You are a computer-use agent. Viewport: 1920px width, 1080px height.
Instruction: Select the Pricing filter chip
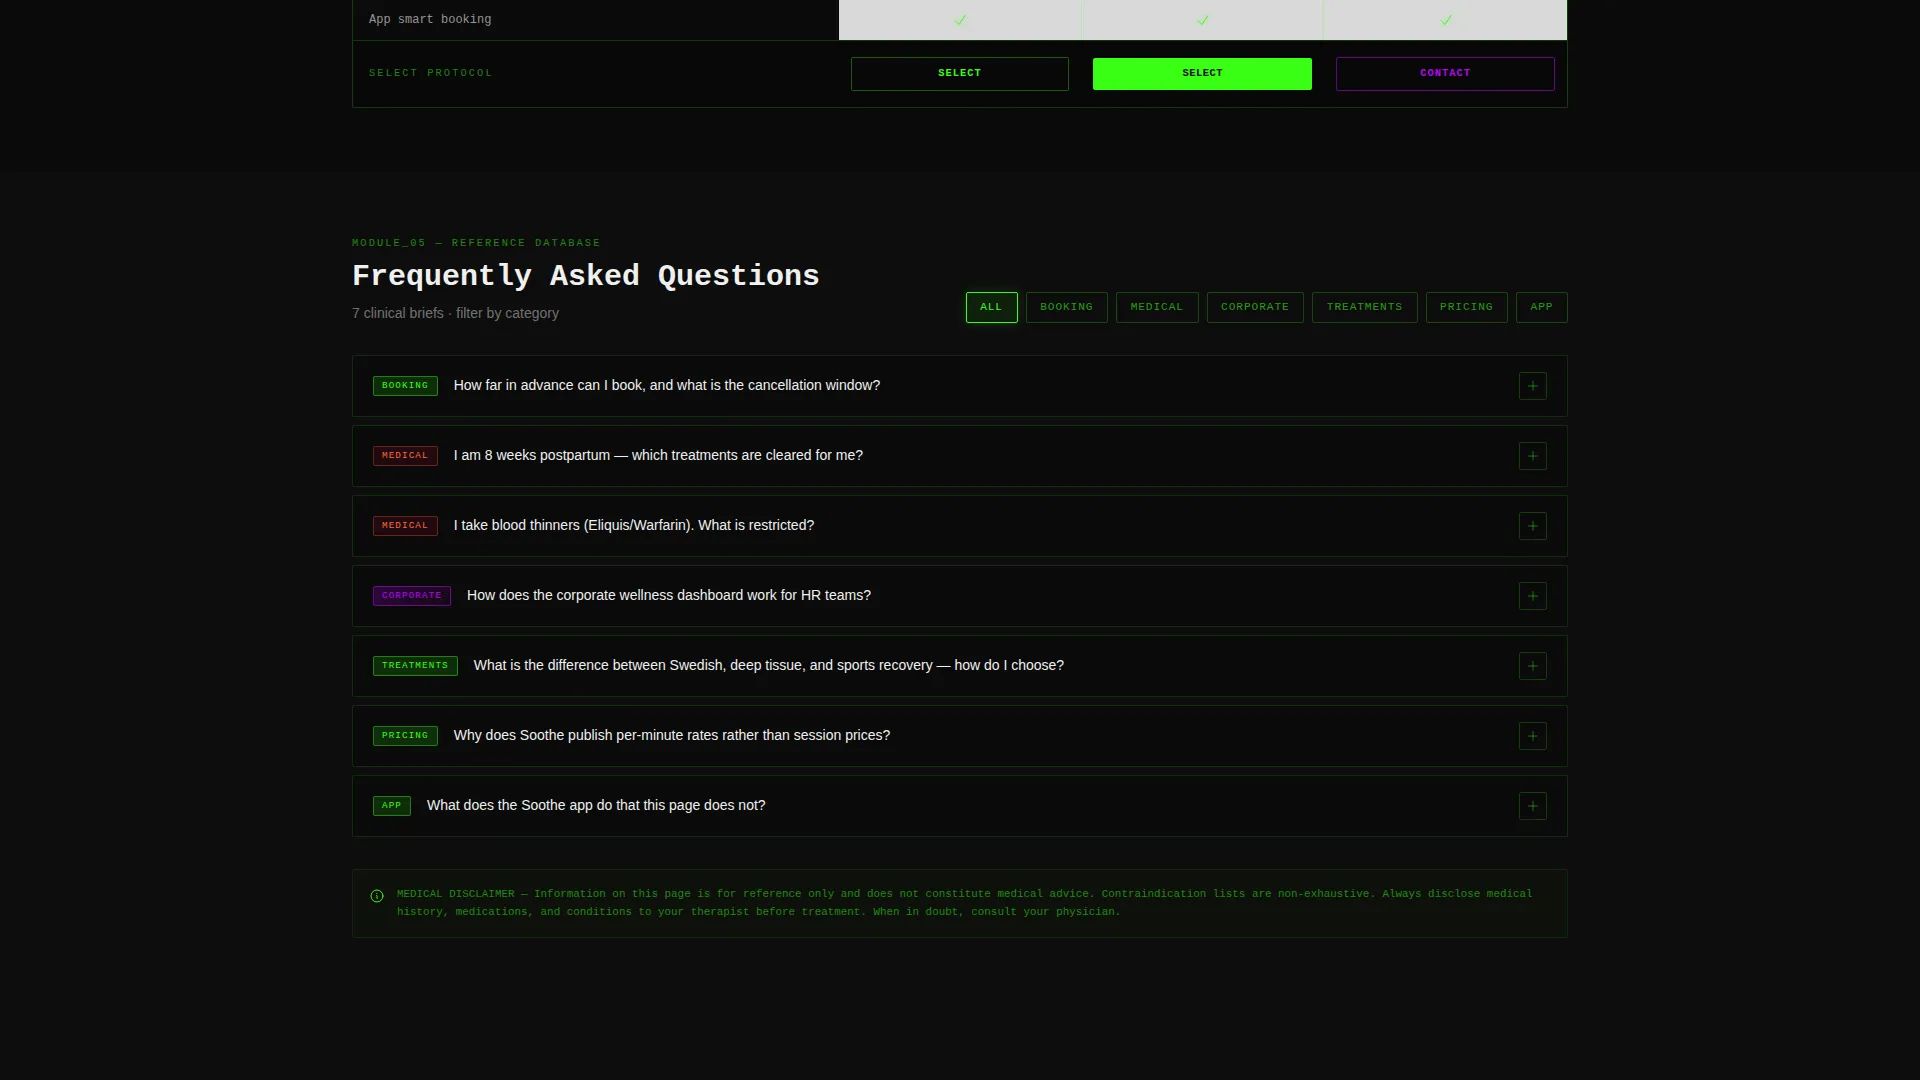tap(1466, 307)
